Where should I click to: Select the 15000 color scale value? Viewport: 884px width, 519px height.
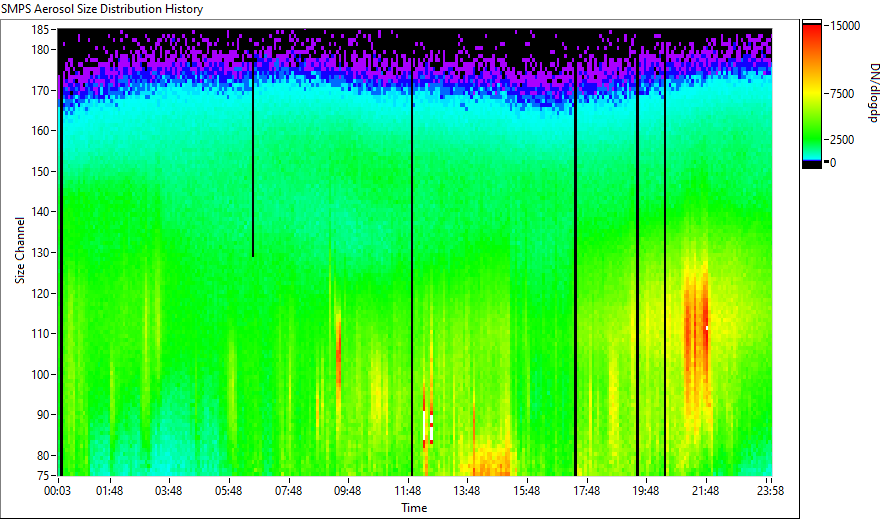845,26
